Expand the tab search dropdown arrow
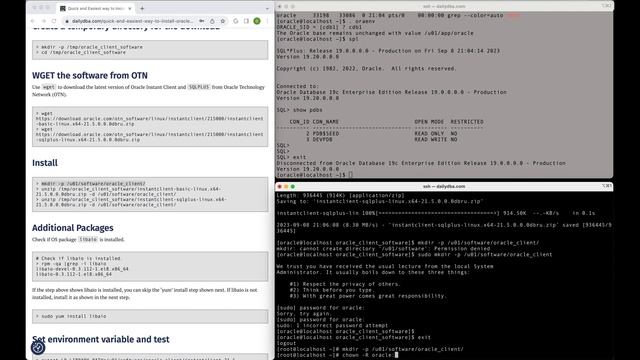 (x=267, y=8)
